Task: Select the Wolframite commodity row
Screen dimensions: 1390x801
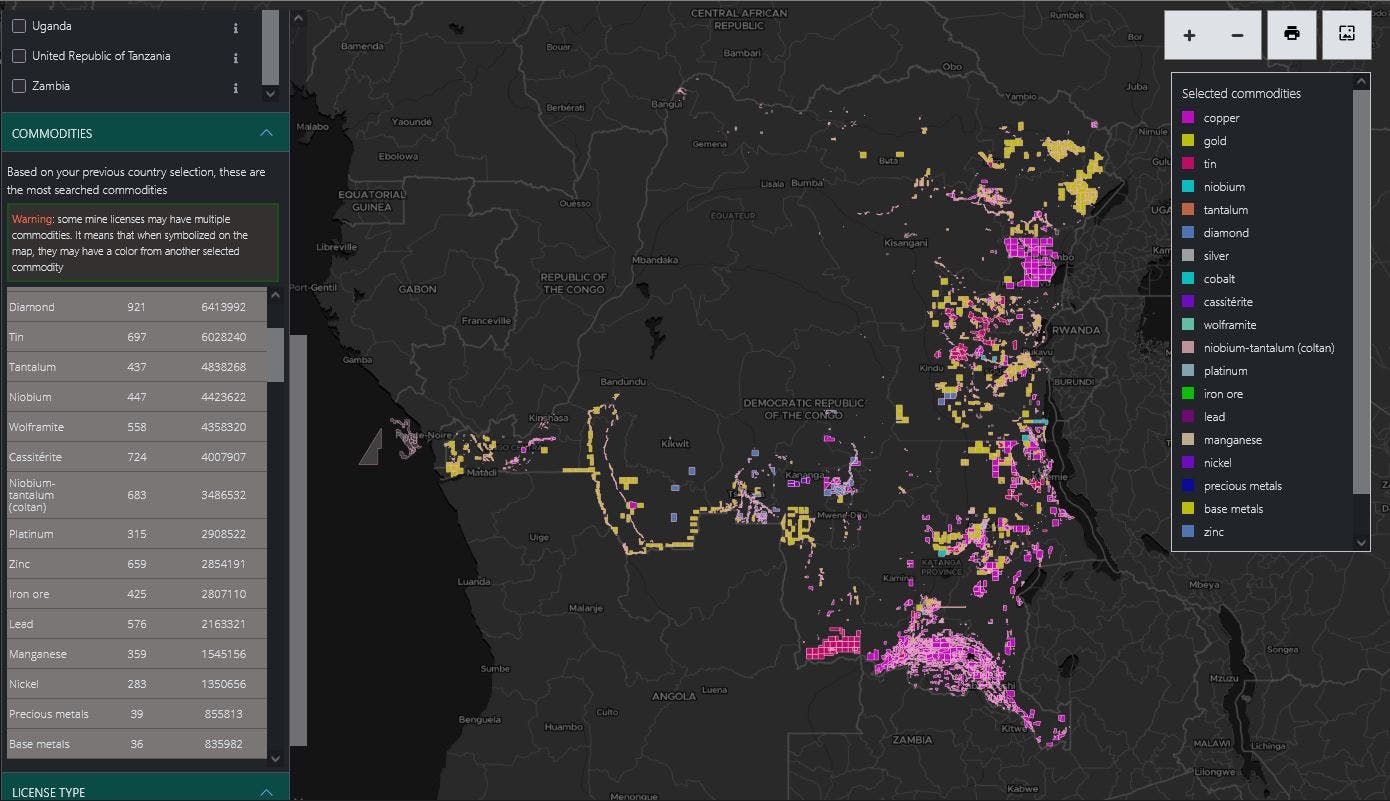Action: coord(136,427)
